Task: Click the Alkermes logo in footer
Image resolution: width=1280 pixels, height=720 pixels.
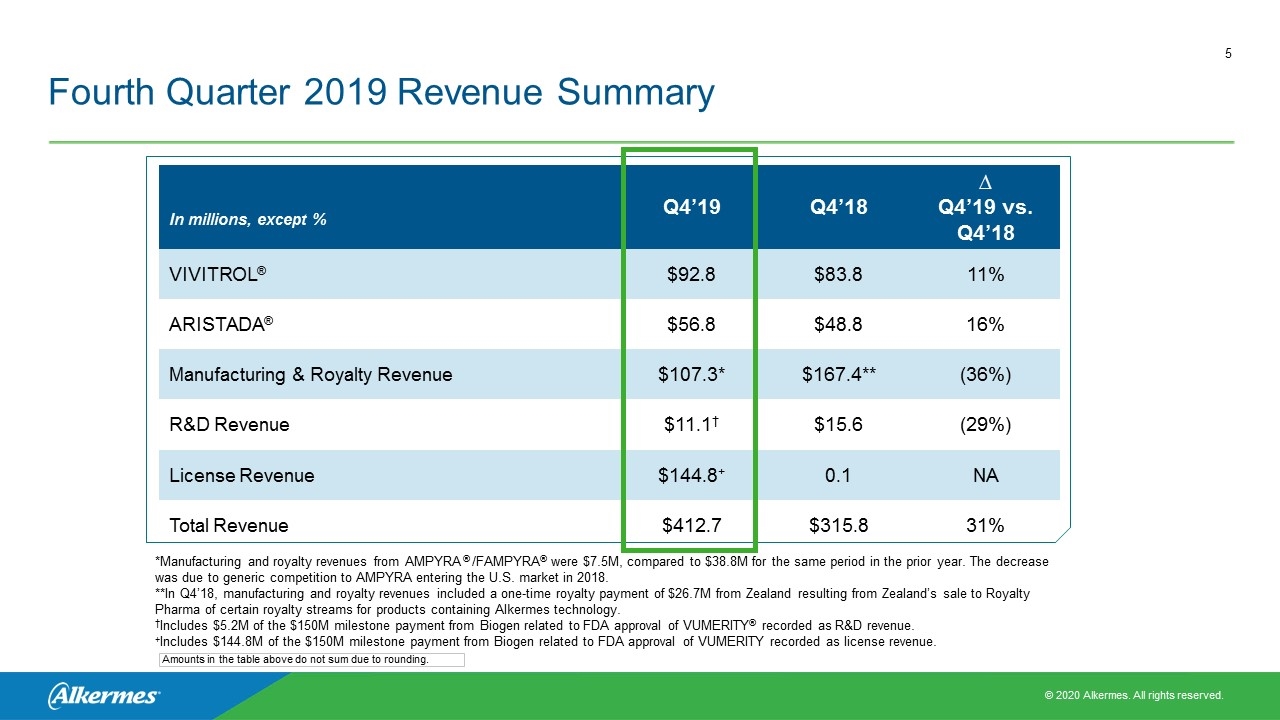Action: coord(103,696)
